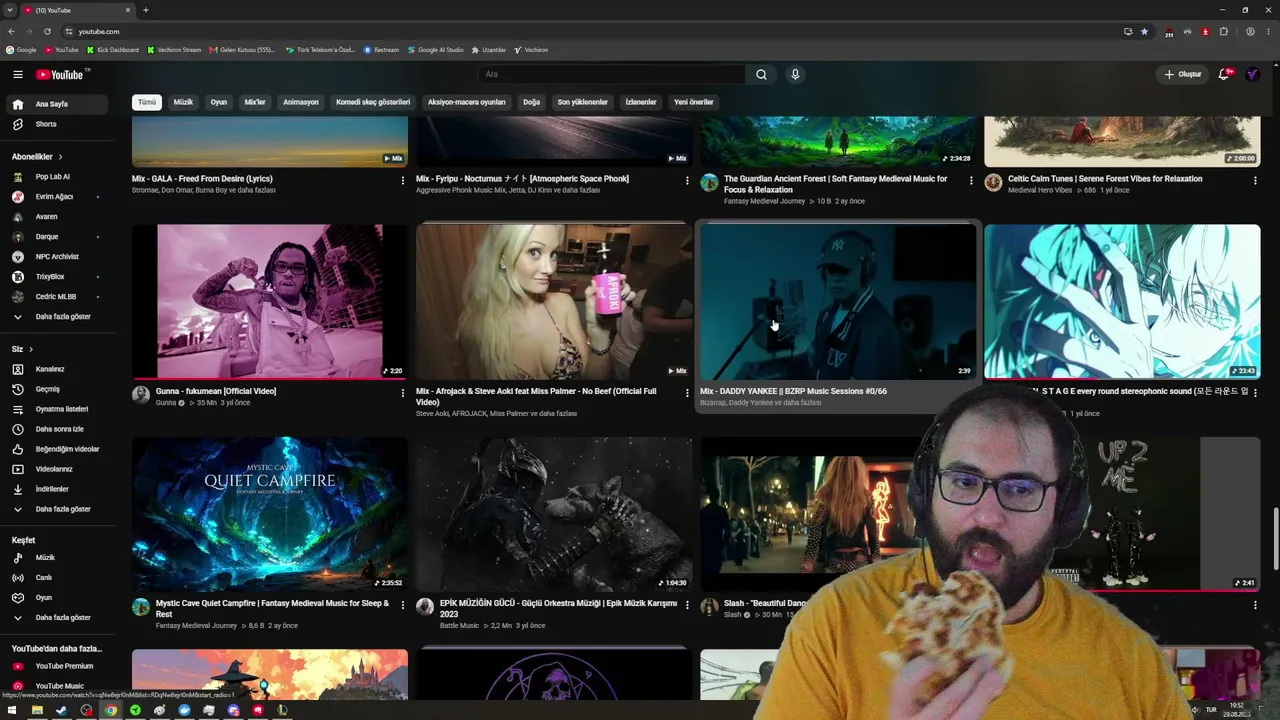Open Beğendiğim videolar list
Image resolution: width=1280 pixels, height=720 pixels.
[x=55, y=449]
